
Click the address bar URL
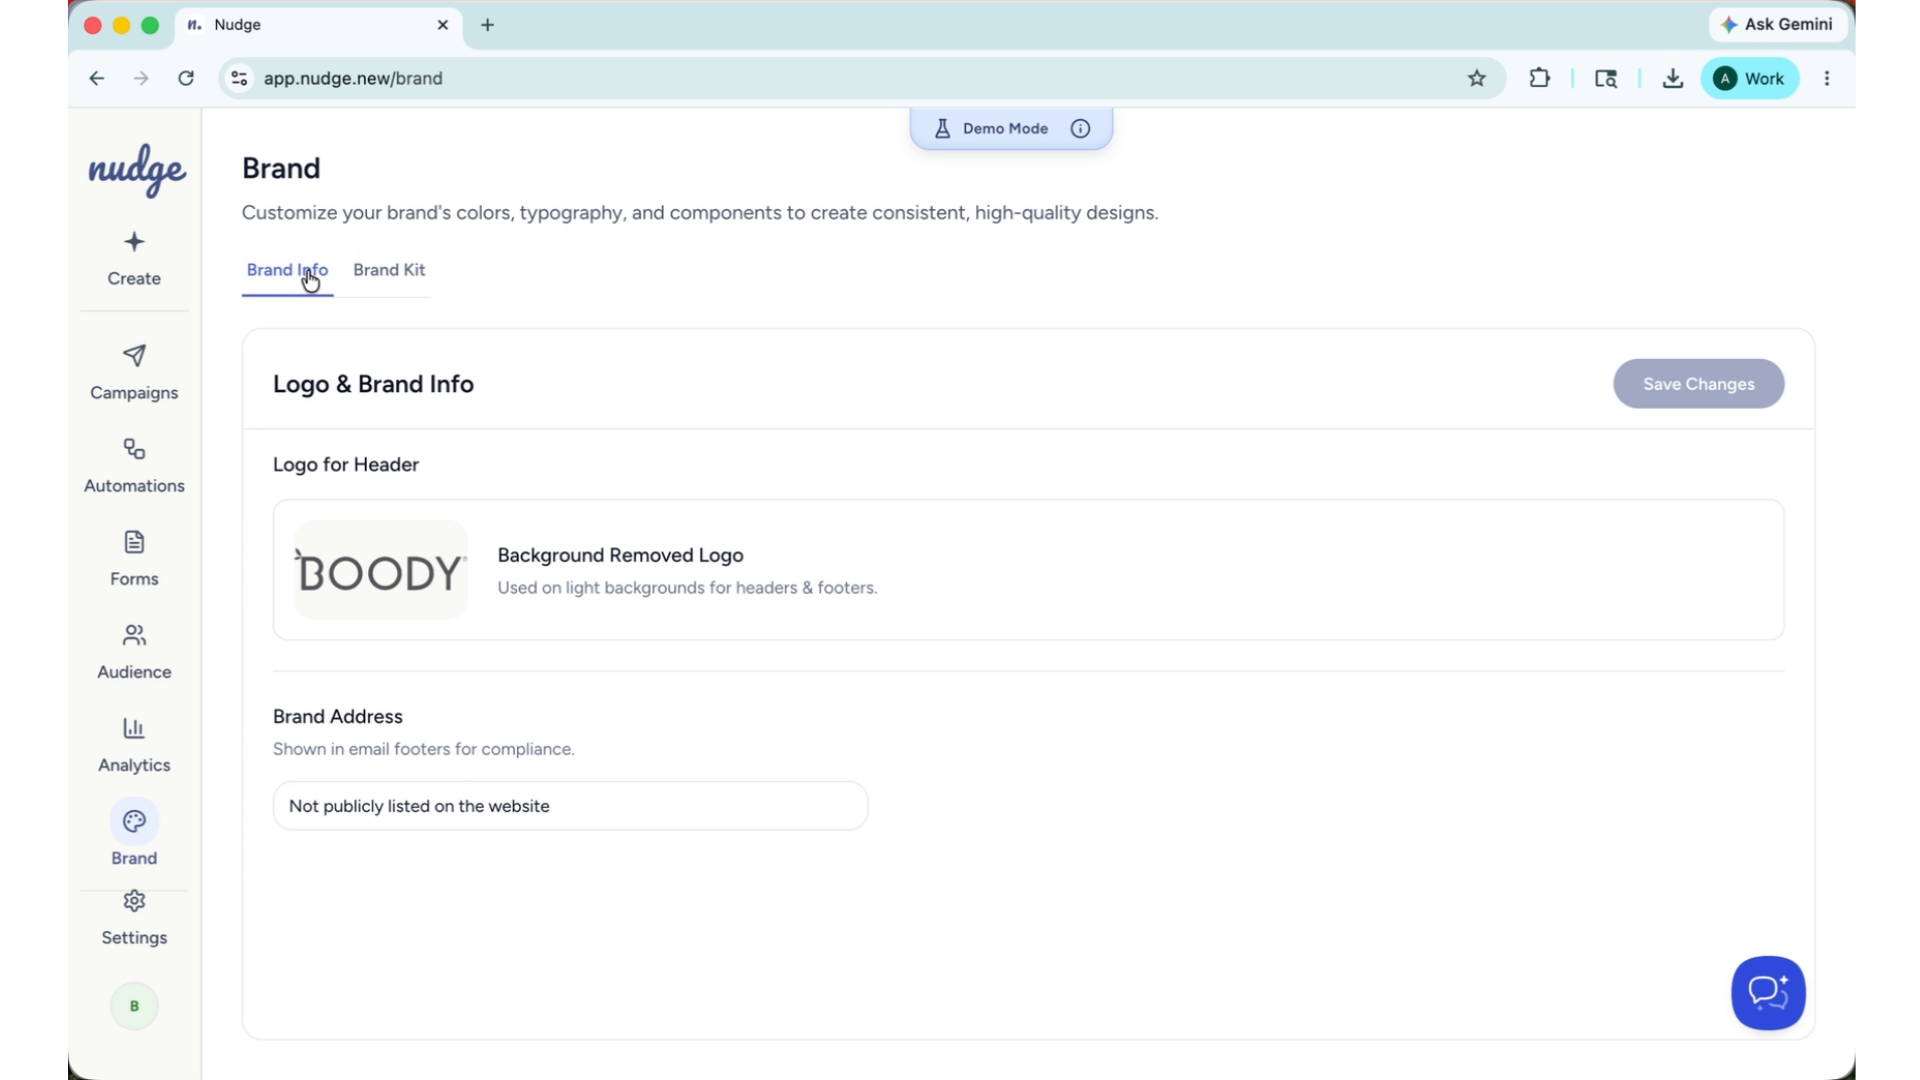(x=353, y=78)
